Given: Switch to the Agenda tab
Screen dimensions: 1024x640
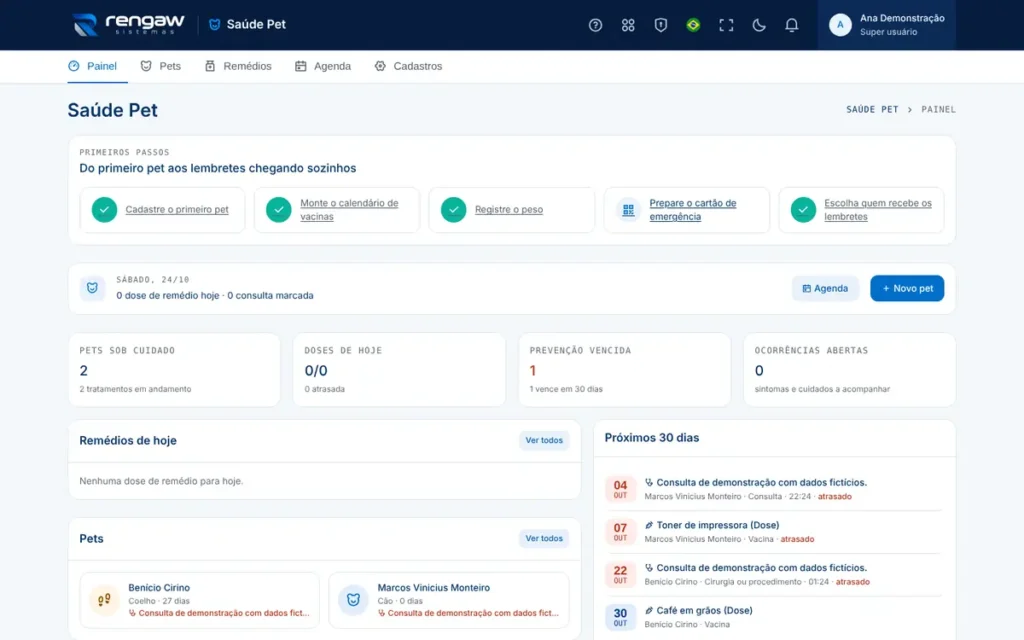Looking at the screenshot, I should [323, 66].
